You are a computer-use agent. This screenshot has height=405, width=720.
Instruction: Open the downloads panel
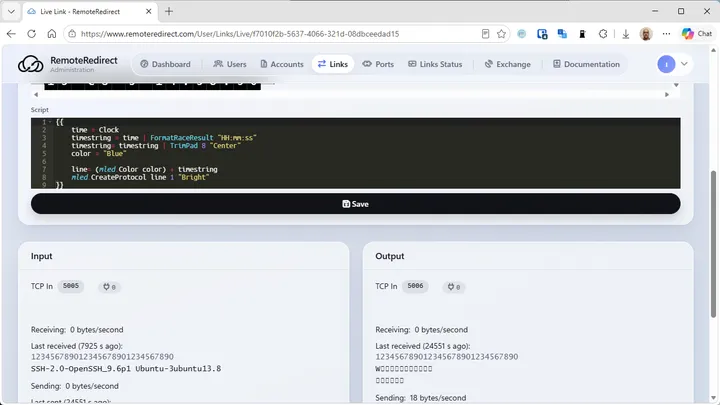[625, 34]
